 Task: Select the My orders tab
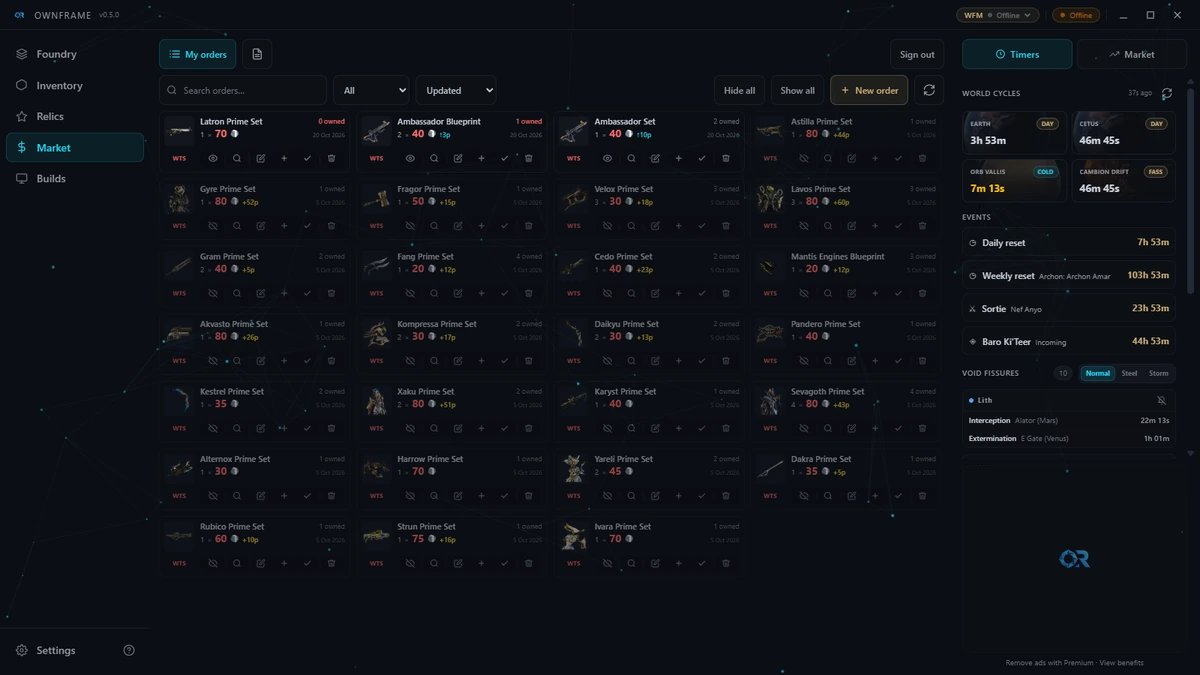pos(197,54)
